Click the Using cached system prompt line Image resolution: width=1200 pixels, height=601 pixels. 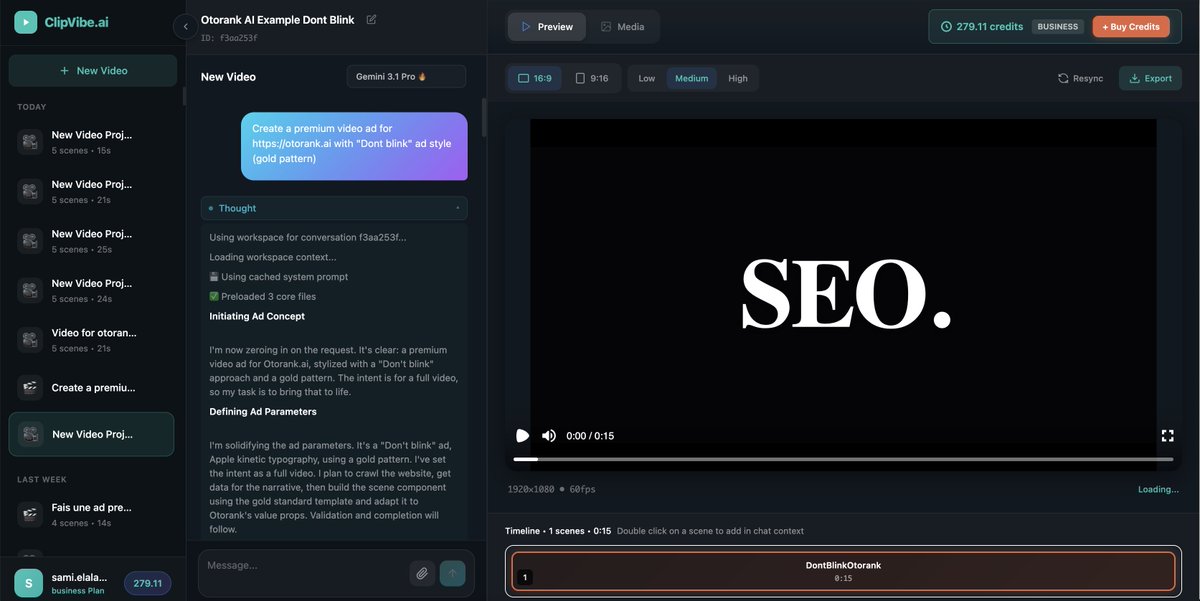pyautogui.click(x=278, y=277)
